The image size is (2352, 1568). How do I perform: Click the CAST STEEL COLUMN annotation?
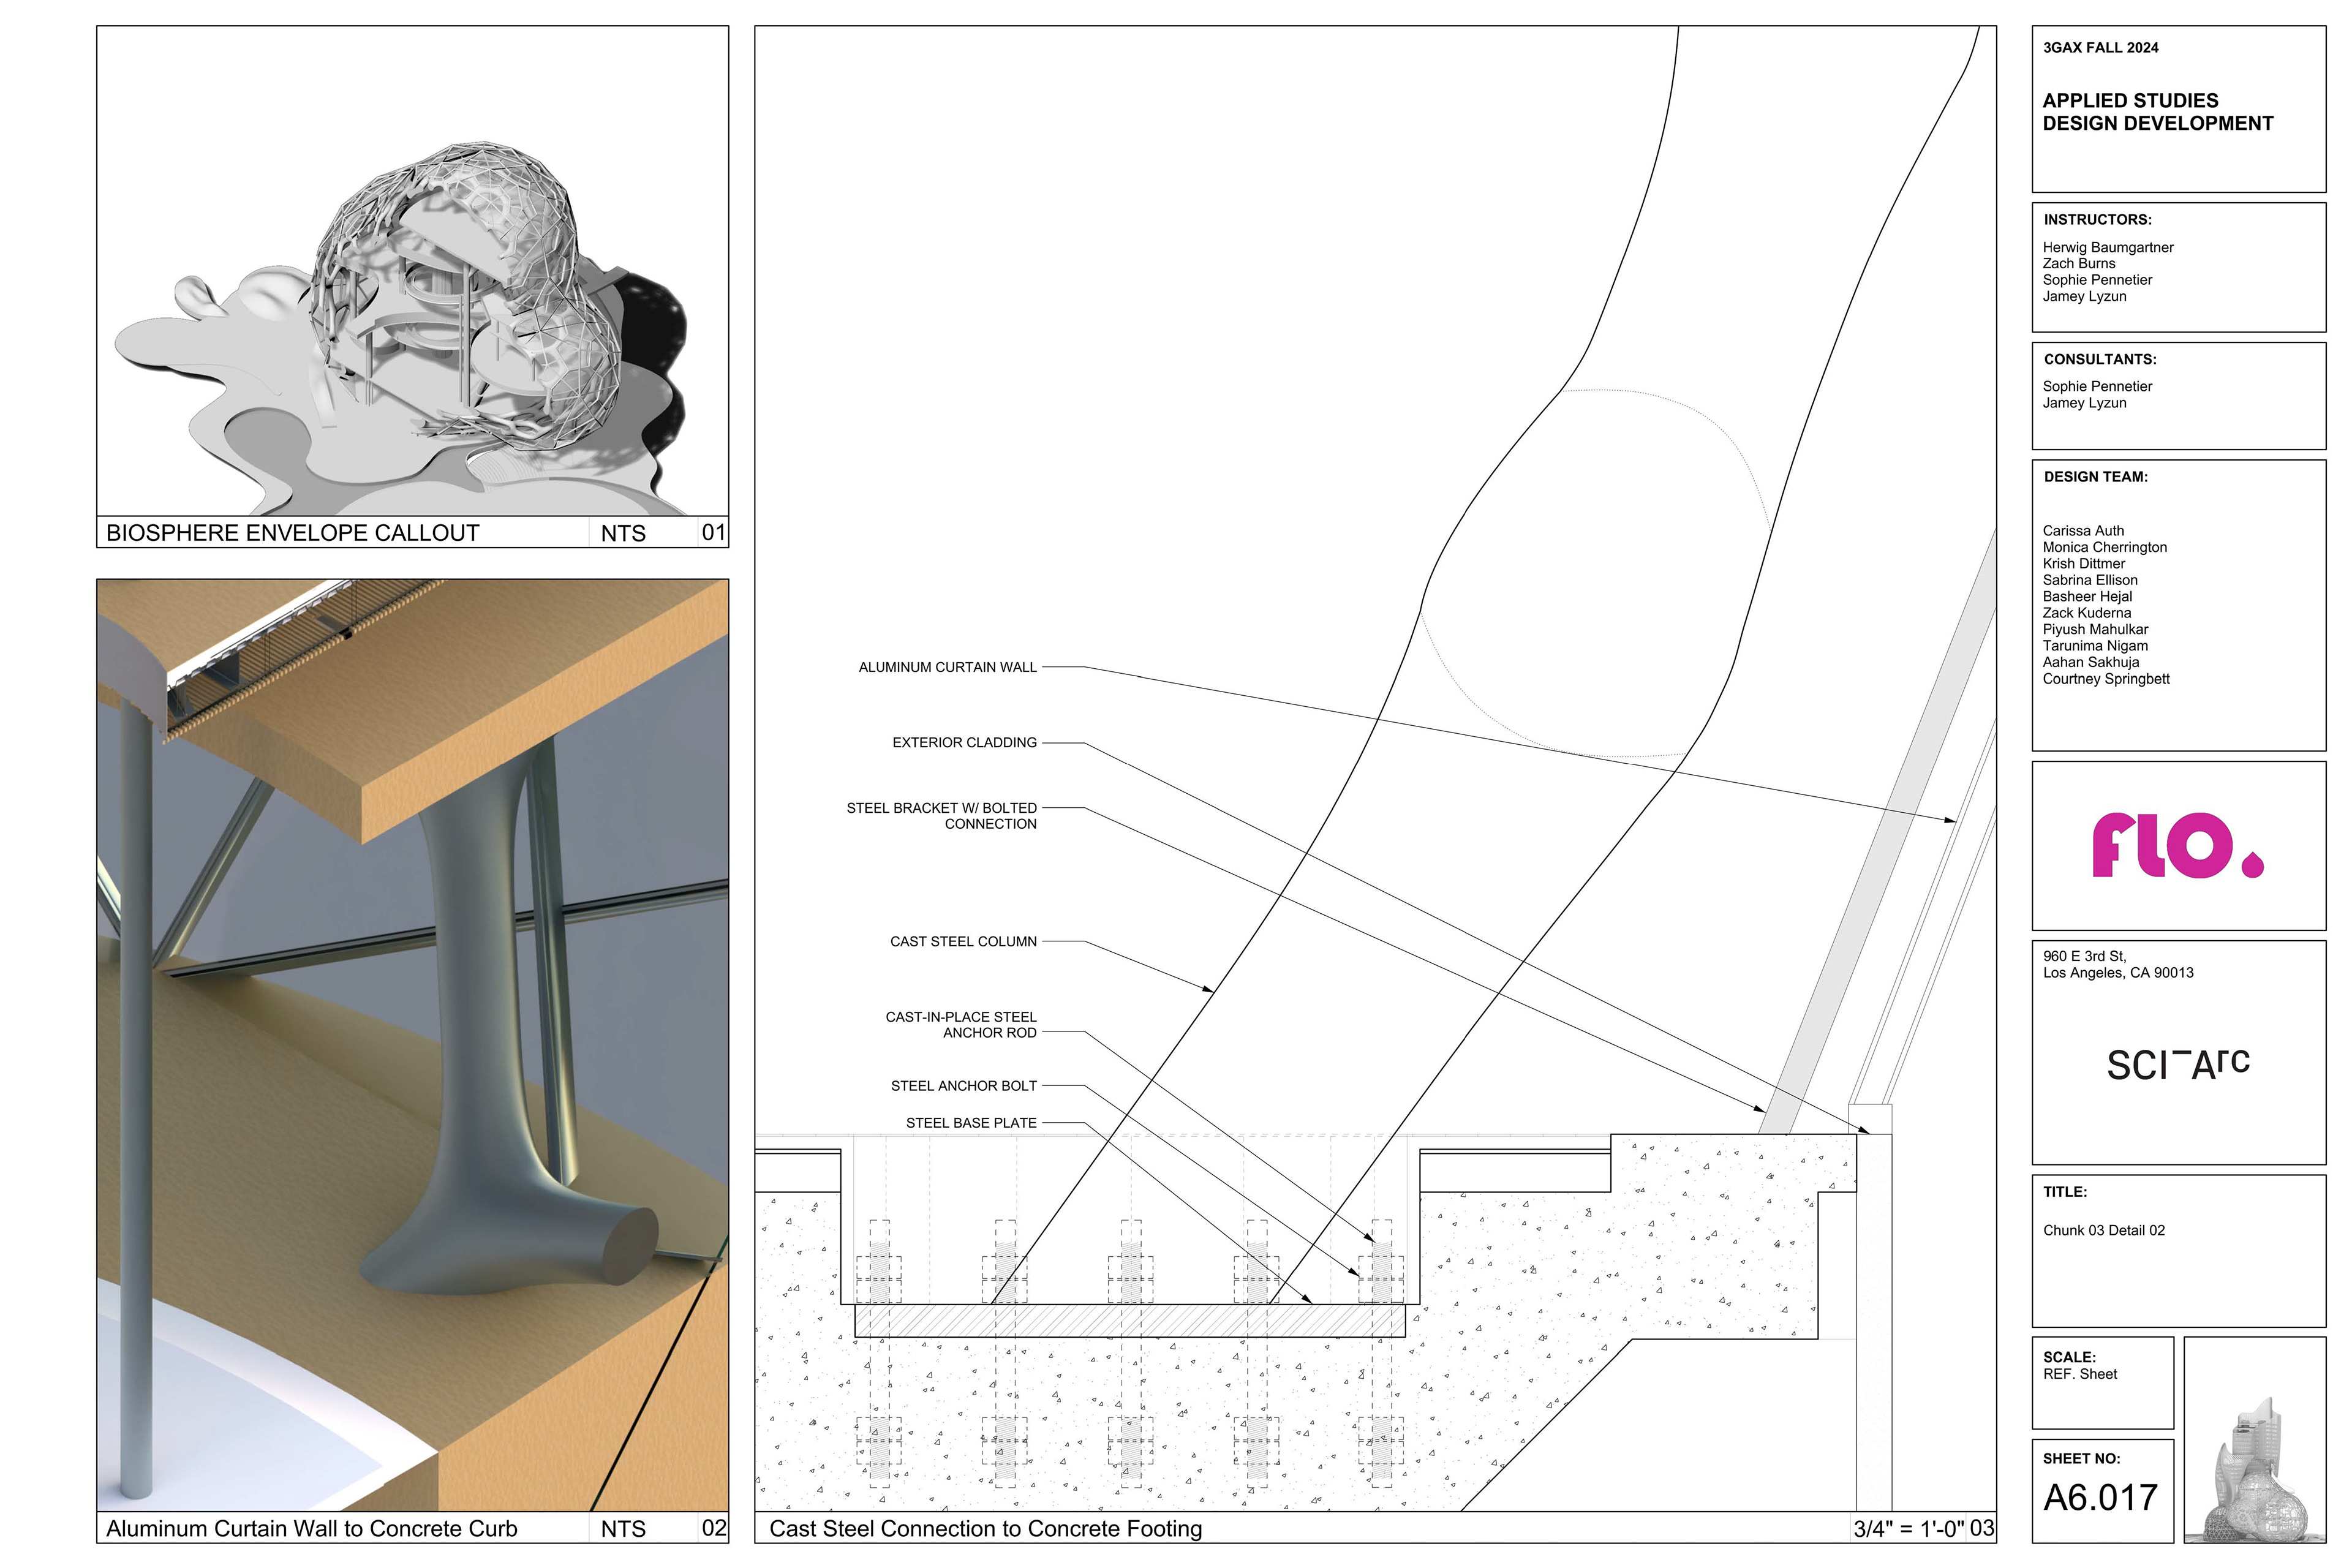pos(963,941)
